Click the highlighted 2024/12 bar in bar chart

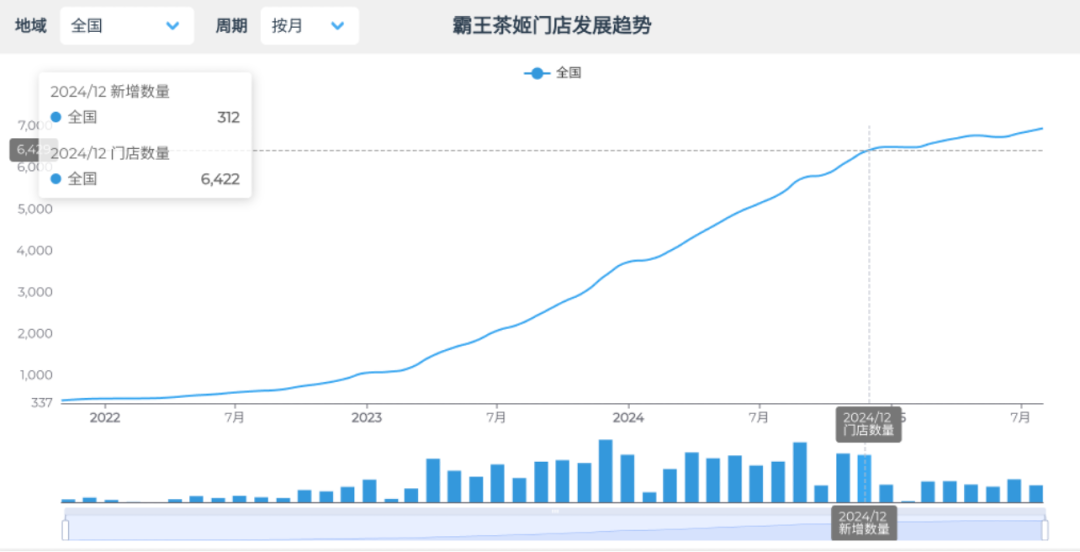[864, 478]
